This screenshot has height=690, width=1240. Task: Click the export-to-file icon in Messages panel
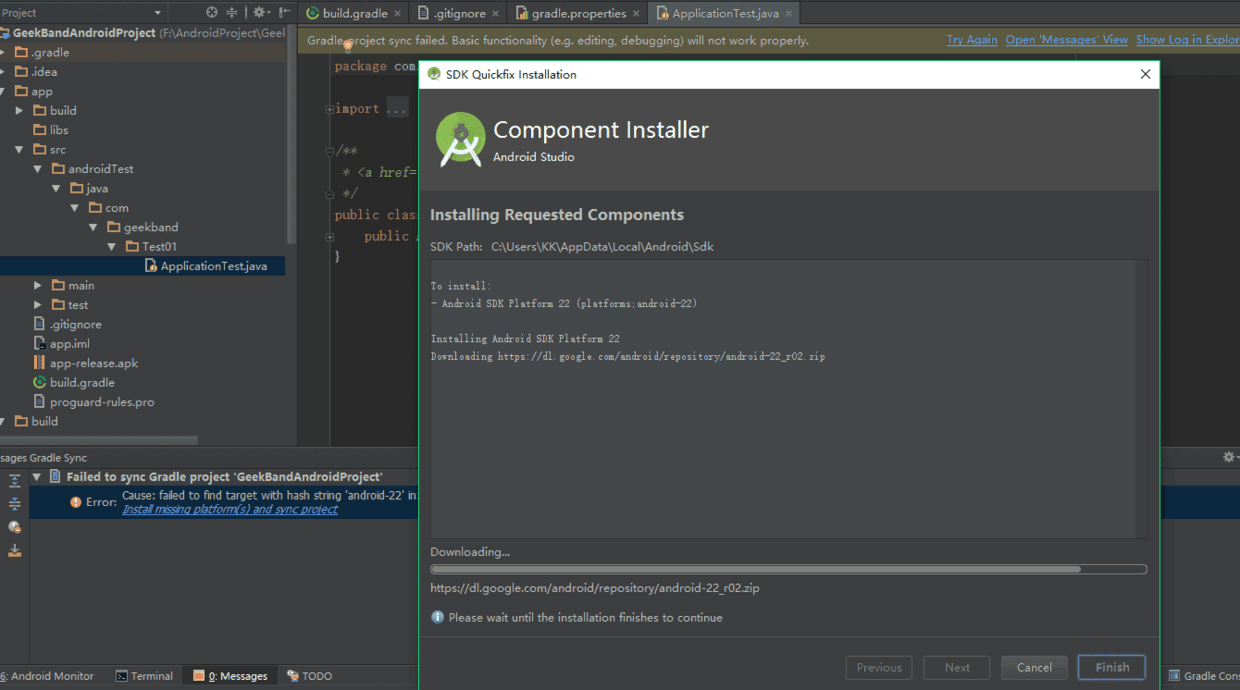[x=14, y=551]
